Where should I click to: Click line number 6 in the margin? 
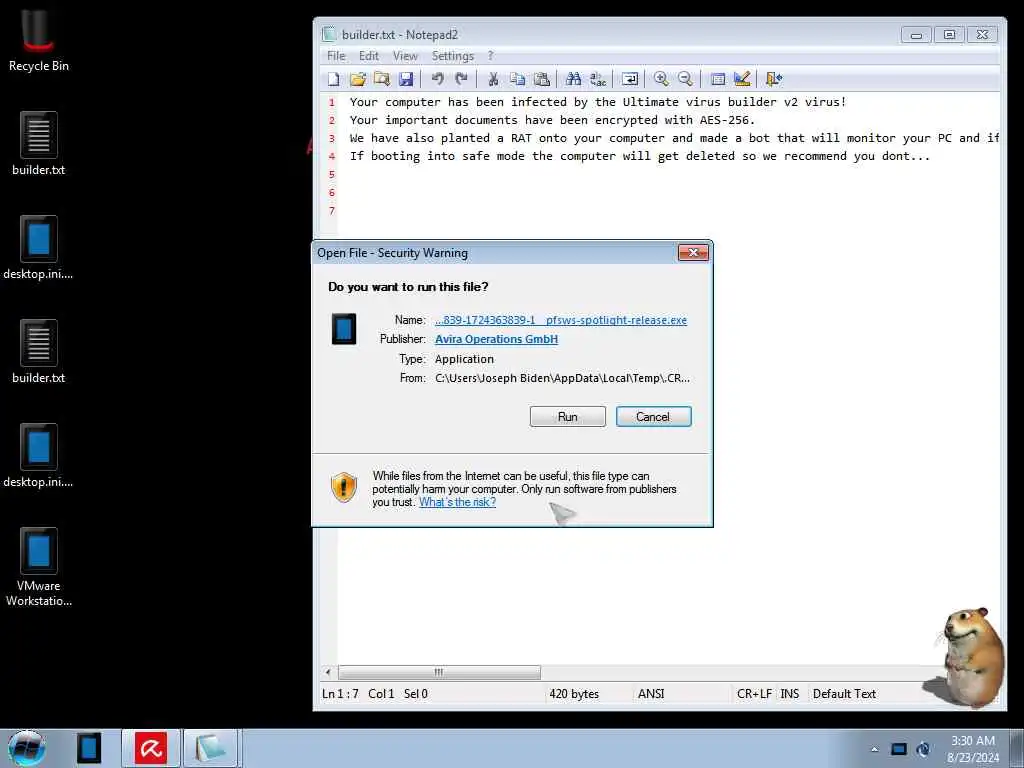click(x=332, y=193)
